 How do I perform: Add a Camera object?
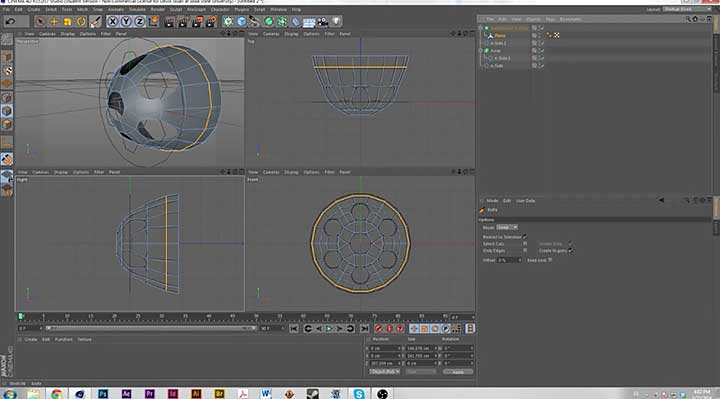(322, 21)
